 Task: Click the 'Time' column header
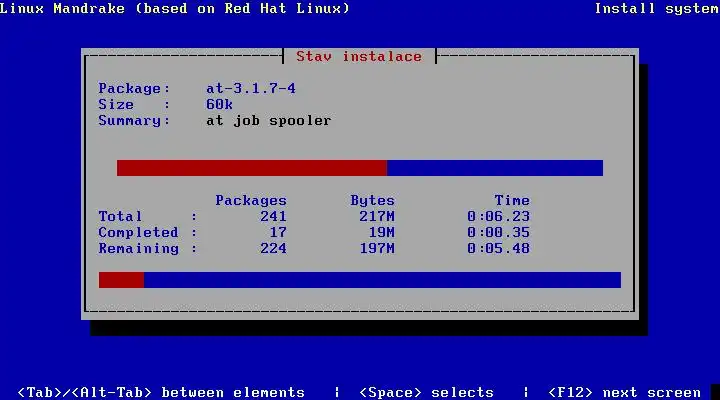tap(512, 200)
